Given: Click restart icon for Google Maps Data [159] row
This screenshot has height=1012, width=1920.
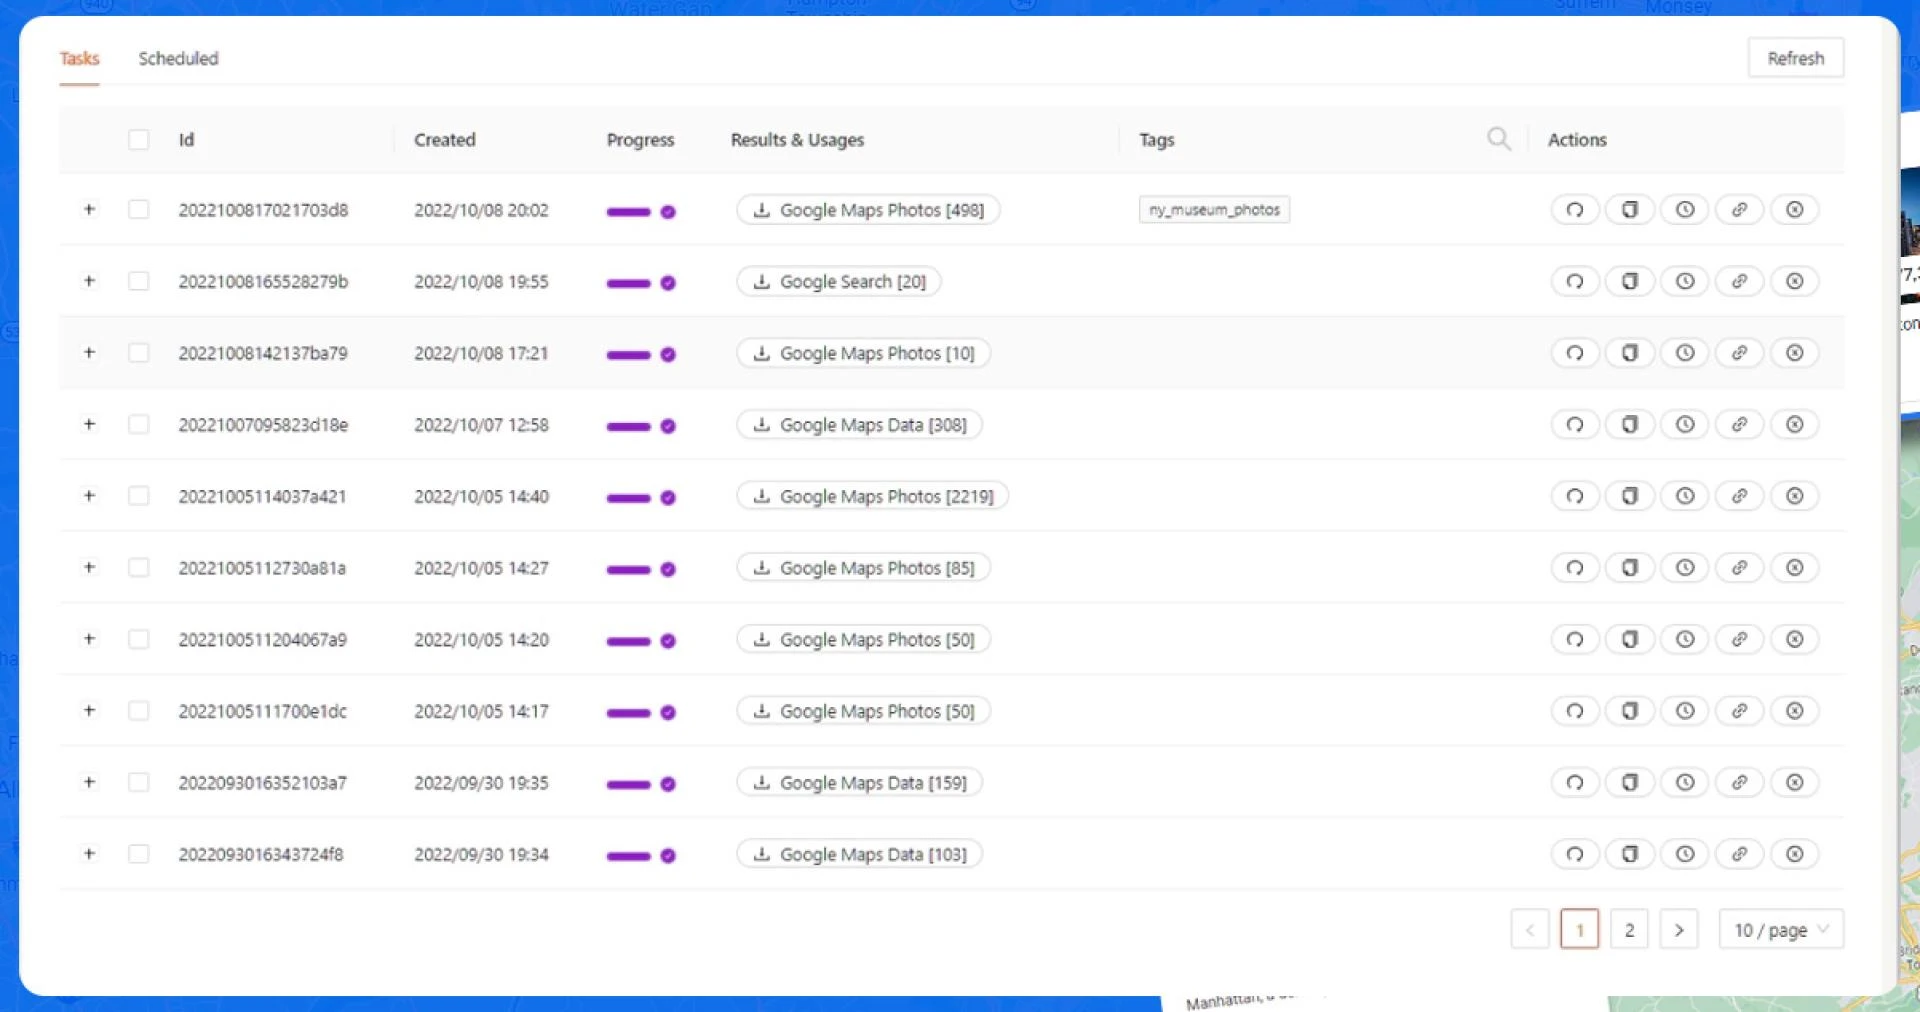Looking at the screenshot, I should tap(1574, 783).
